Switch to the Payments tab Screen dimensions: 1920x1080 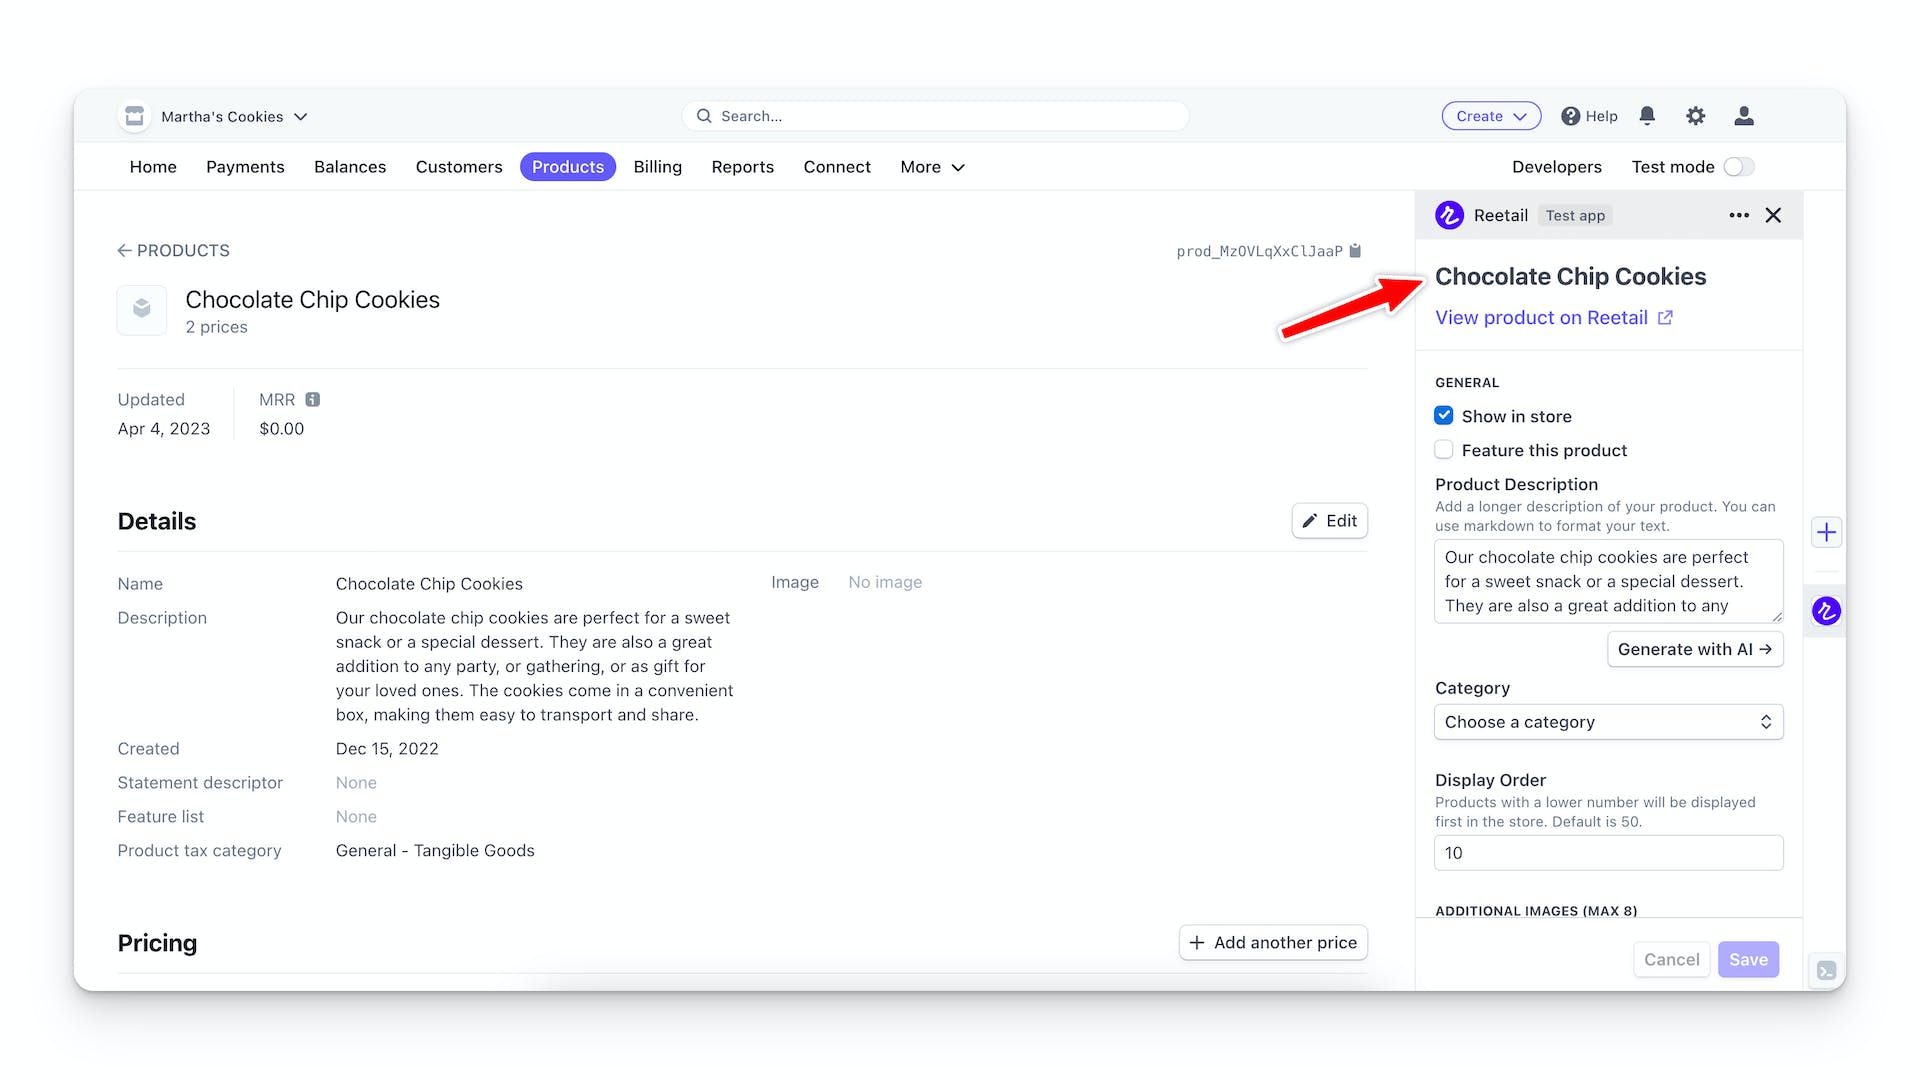(x=245, y=167)
